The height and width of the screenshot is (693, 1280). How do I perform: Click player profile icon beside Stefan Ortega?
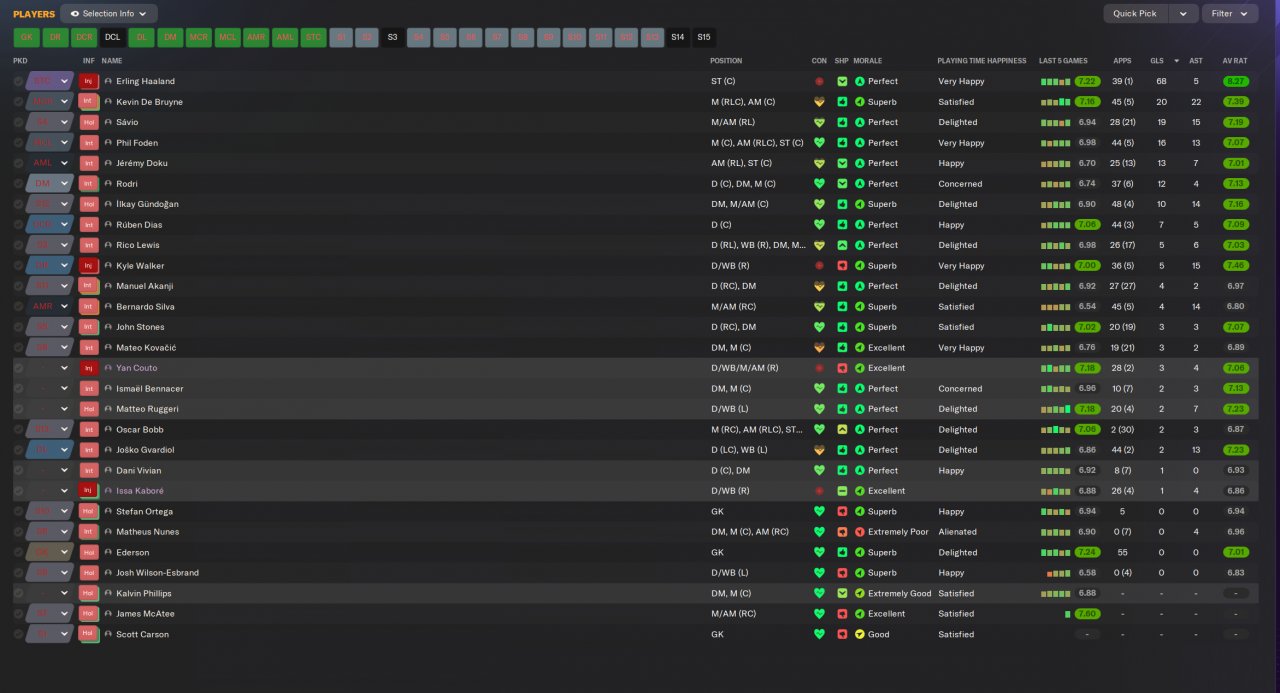pyautogui.click(x=108, y=511)
